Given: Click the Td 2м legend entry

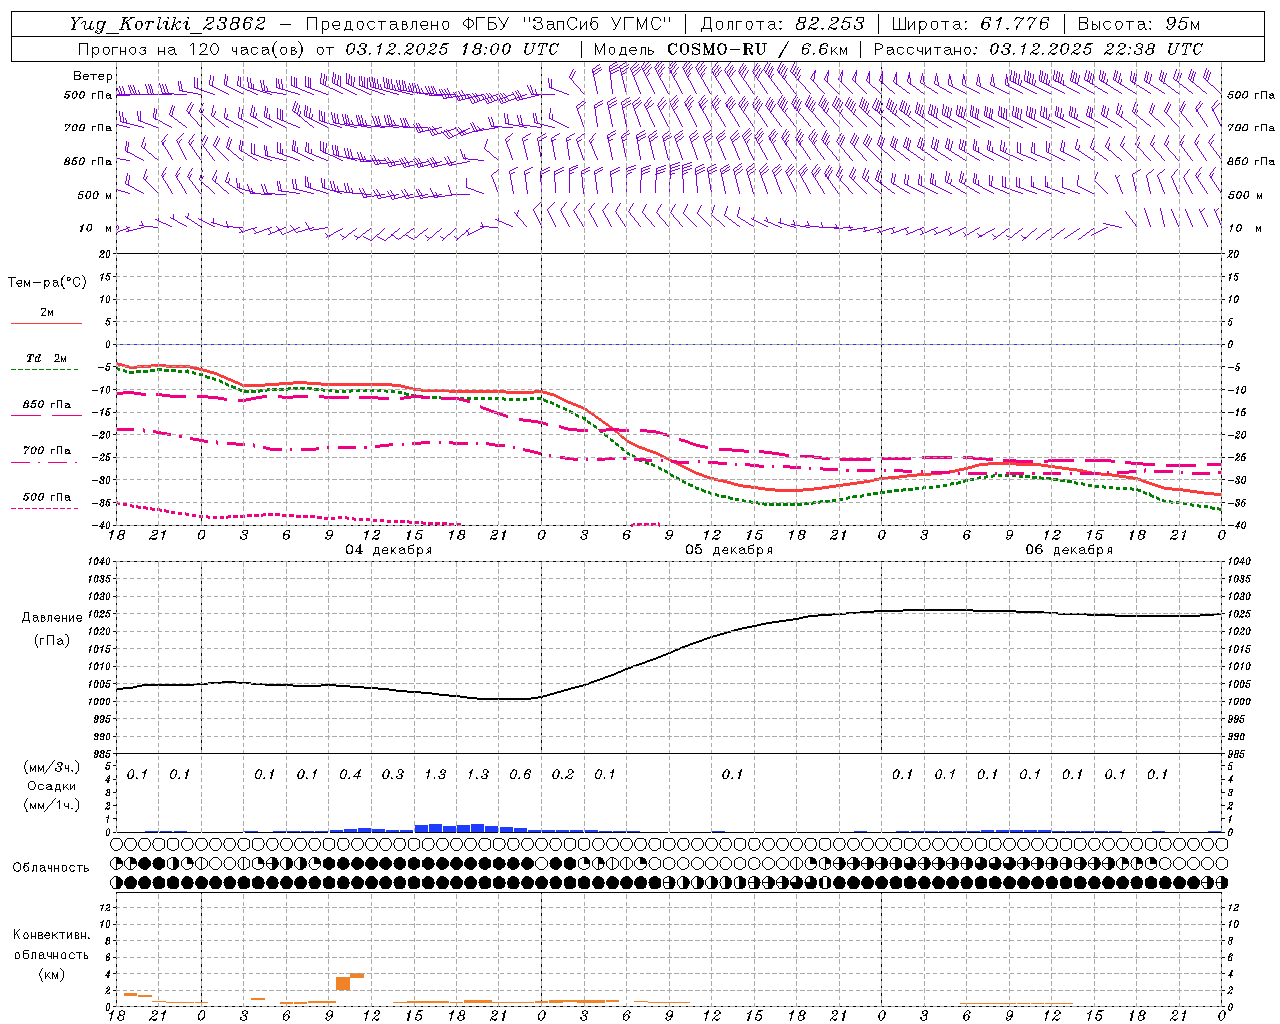Looking at the screenshot, I should (46, 358).
